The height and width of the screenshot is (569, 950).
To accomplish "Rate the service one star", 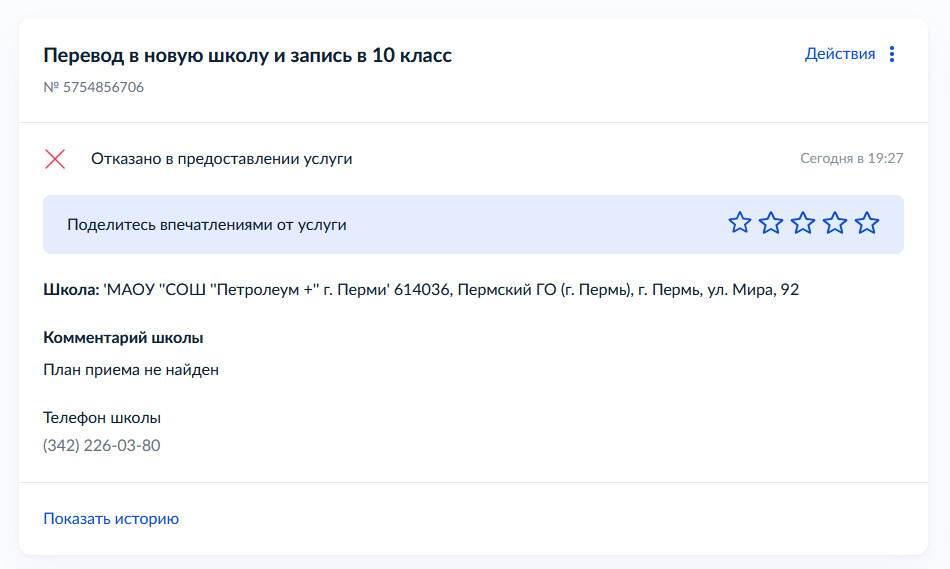I will tap(739, 223).
